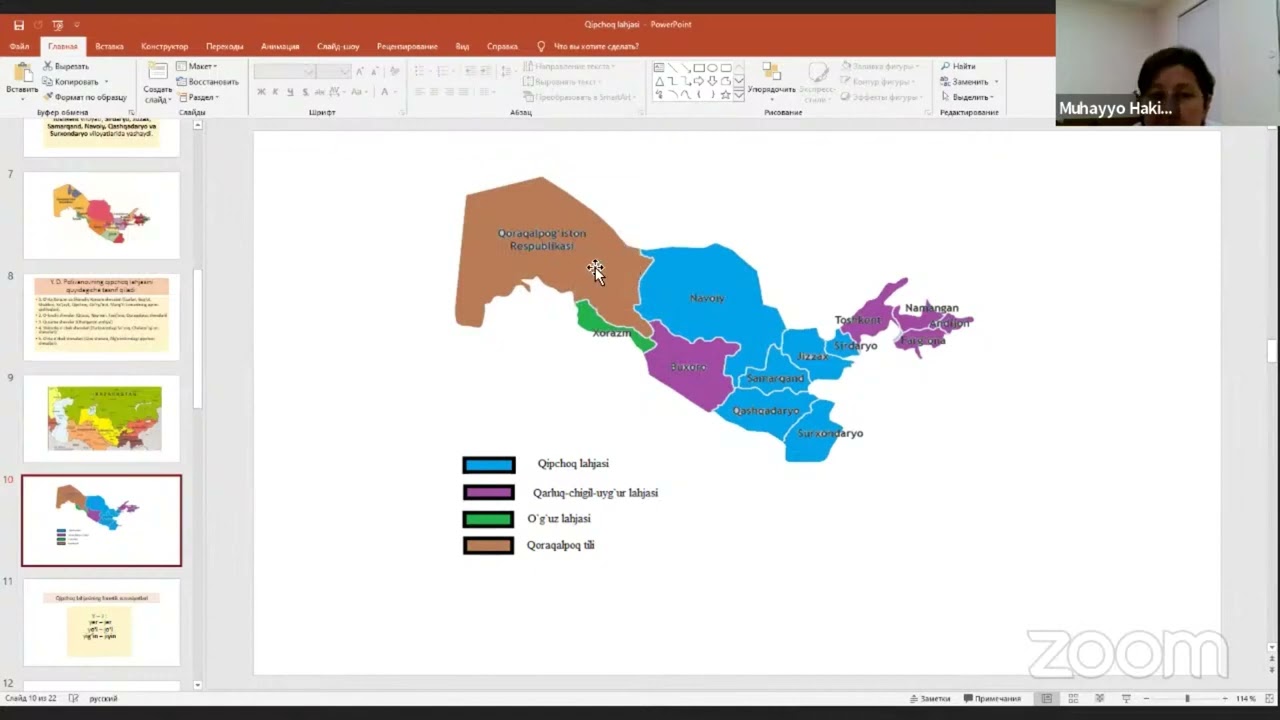Viewport: 1280px width, 720px height.
Task: Switch to the Слайд-шоу tab
Action: 338,46
